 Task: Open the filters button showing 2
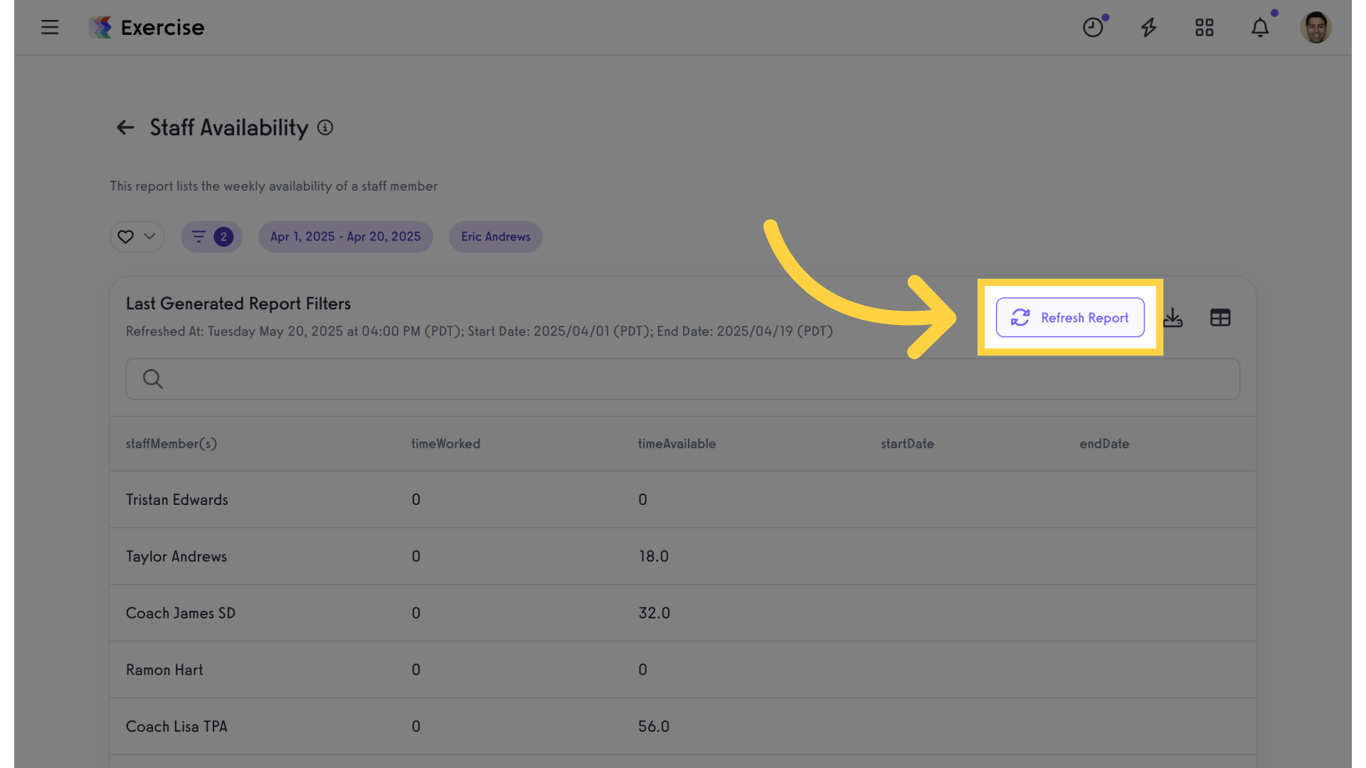coord(211,237)
